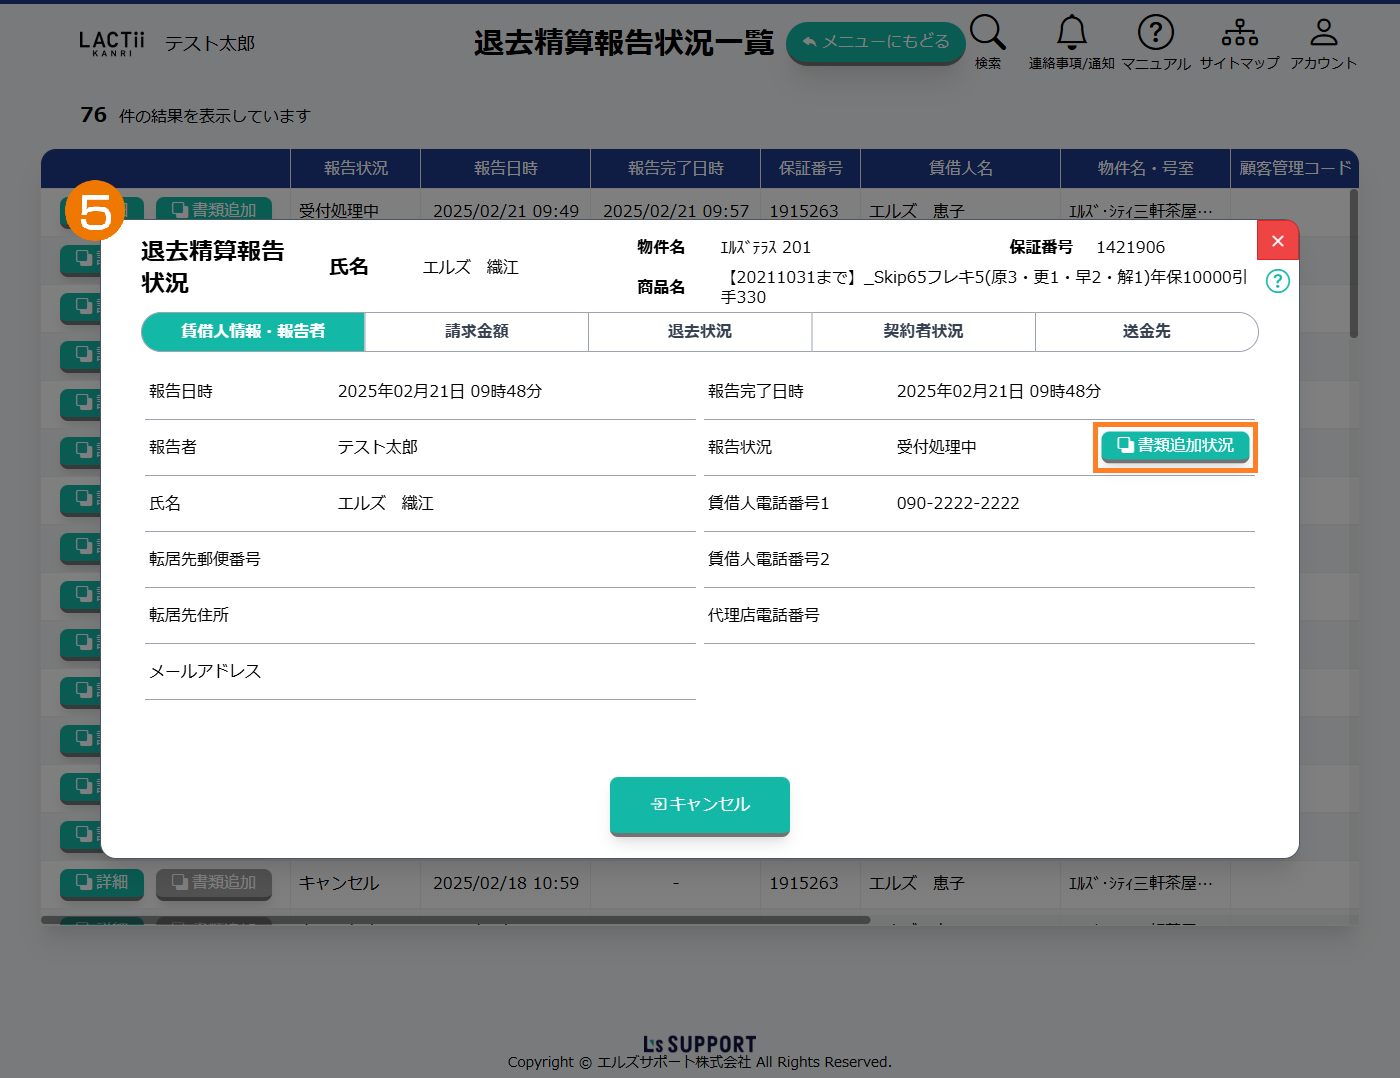Image resolution: width=1400 pixels, height=1078 pixels.
Task: Open the manual question mark icon
Action: point(1155,33)
